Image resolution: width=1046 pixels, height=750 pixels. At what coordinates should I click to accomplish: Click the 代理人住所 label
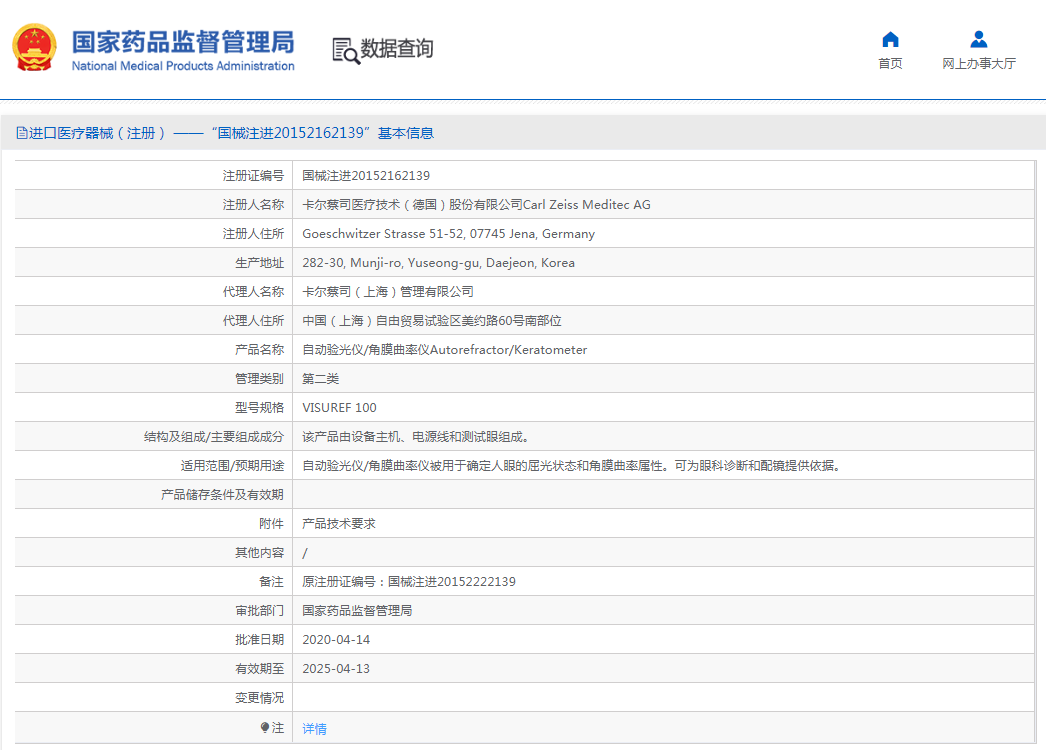tap(253, 321)
